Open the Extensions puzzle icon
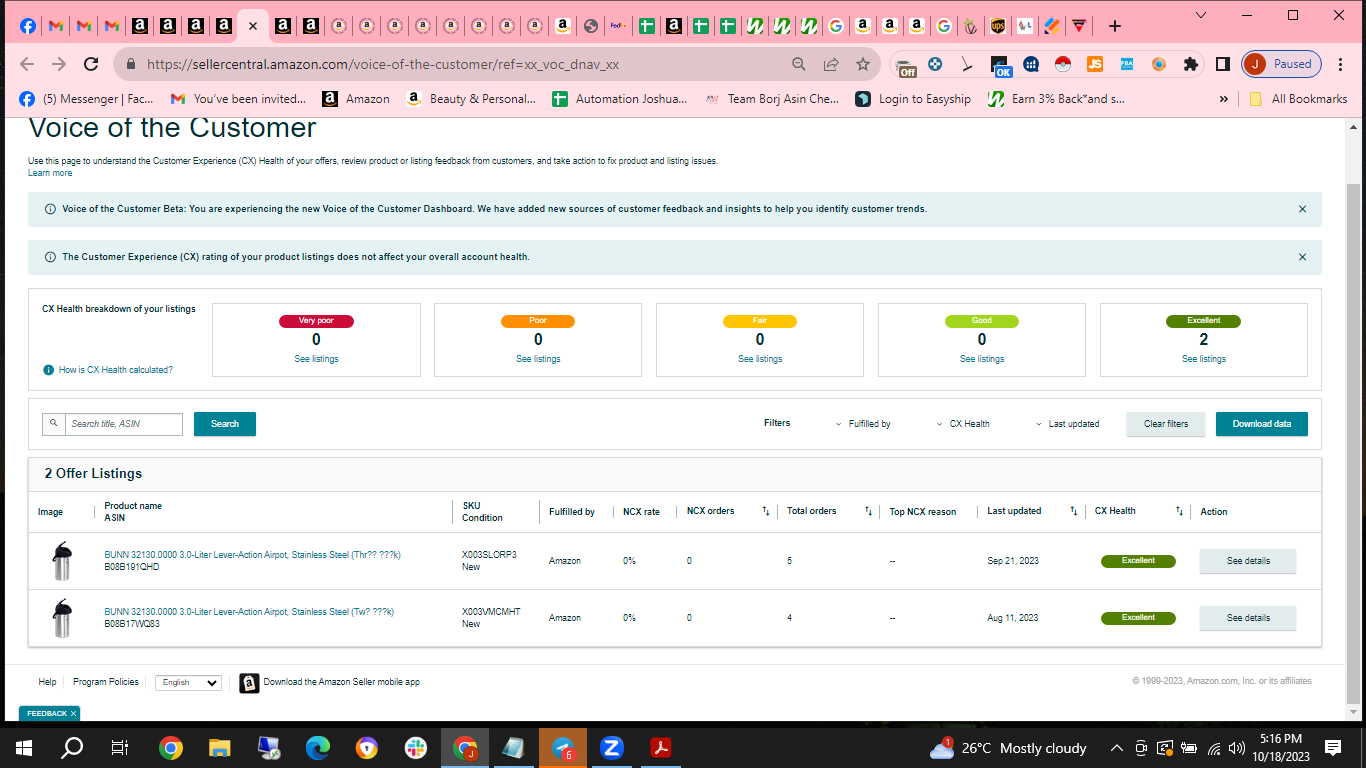The height and width of the screenshot is (768, 1366). pyautogui.click(x=1190, y=64)
